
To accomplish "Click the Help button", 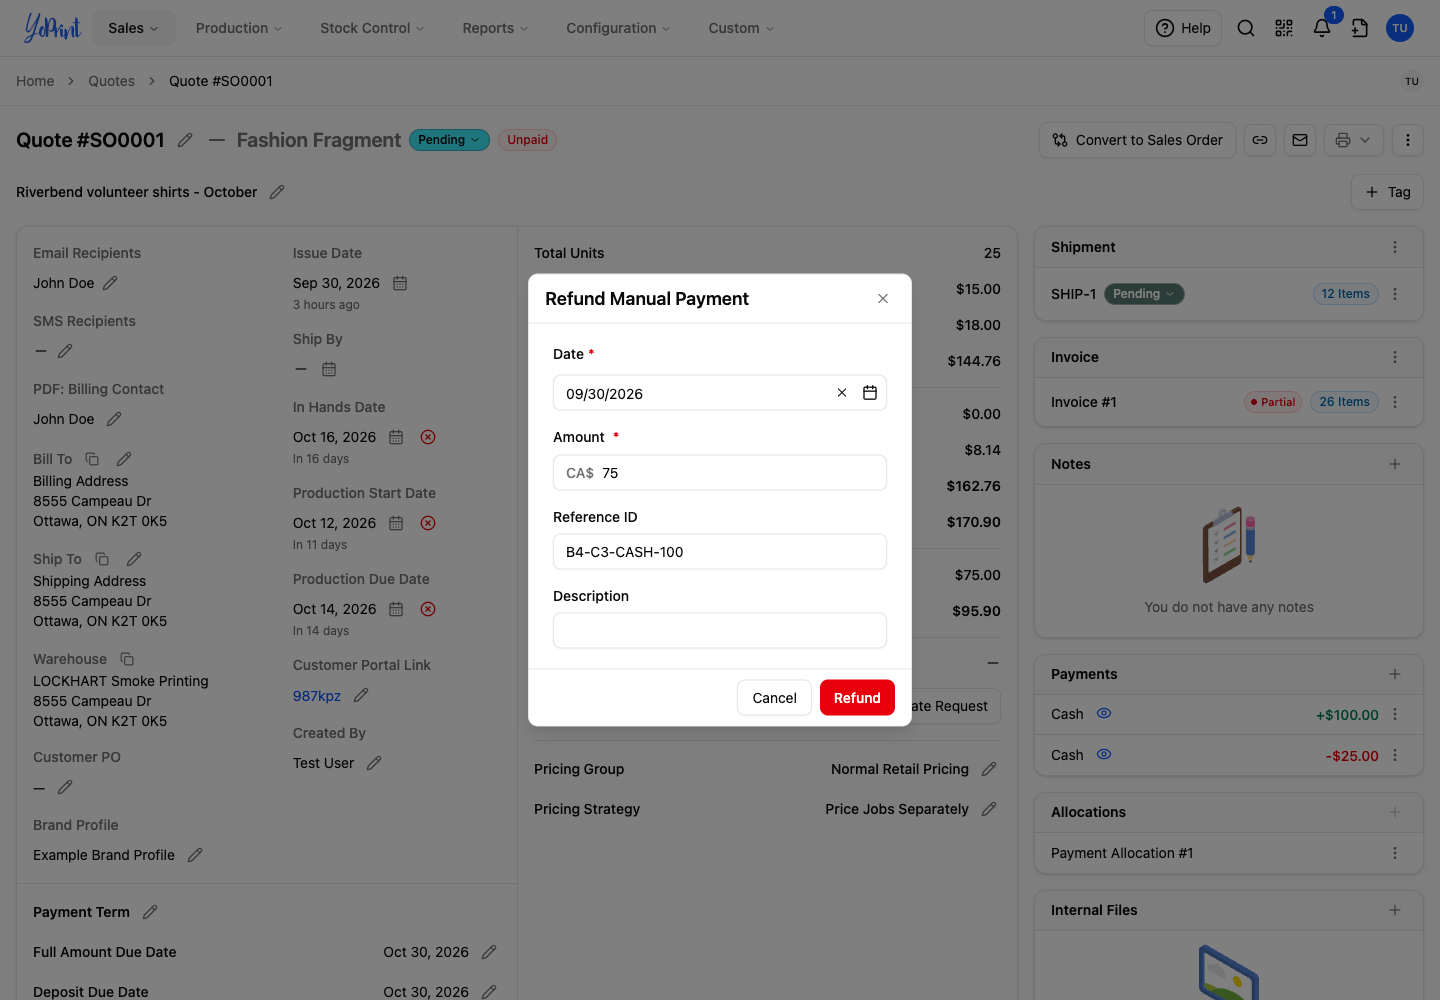I will tap(1183, 28).
